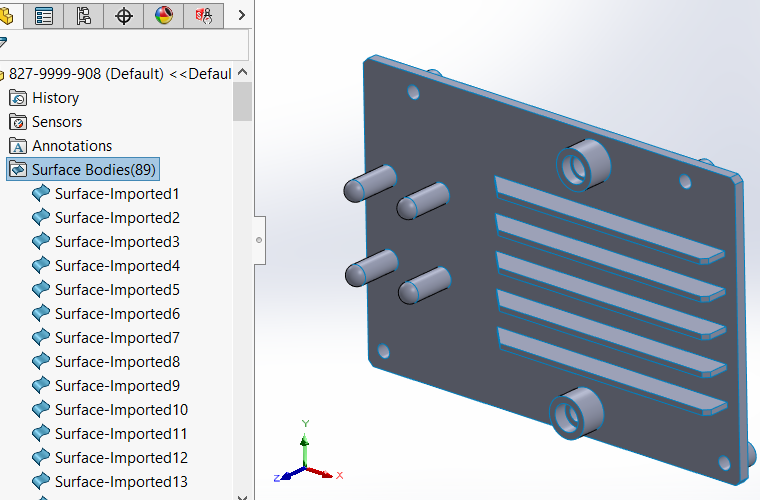760x500 pixels.
Task: Select Surface-Imported4 label
Action: (117, 266)
